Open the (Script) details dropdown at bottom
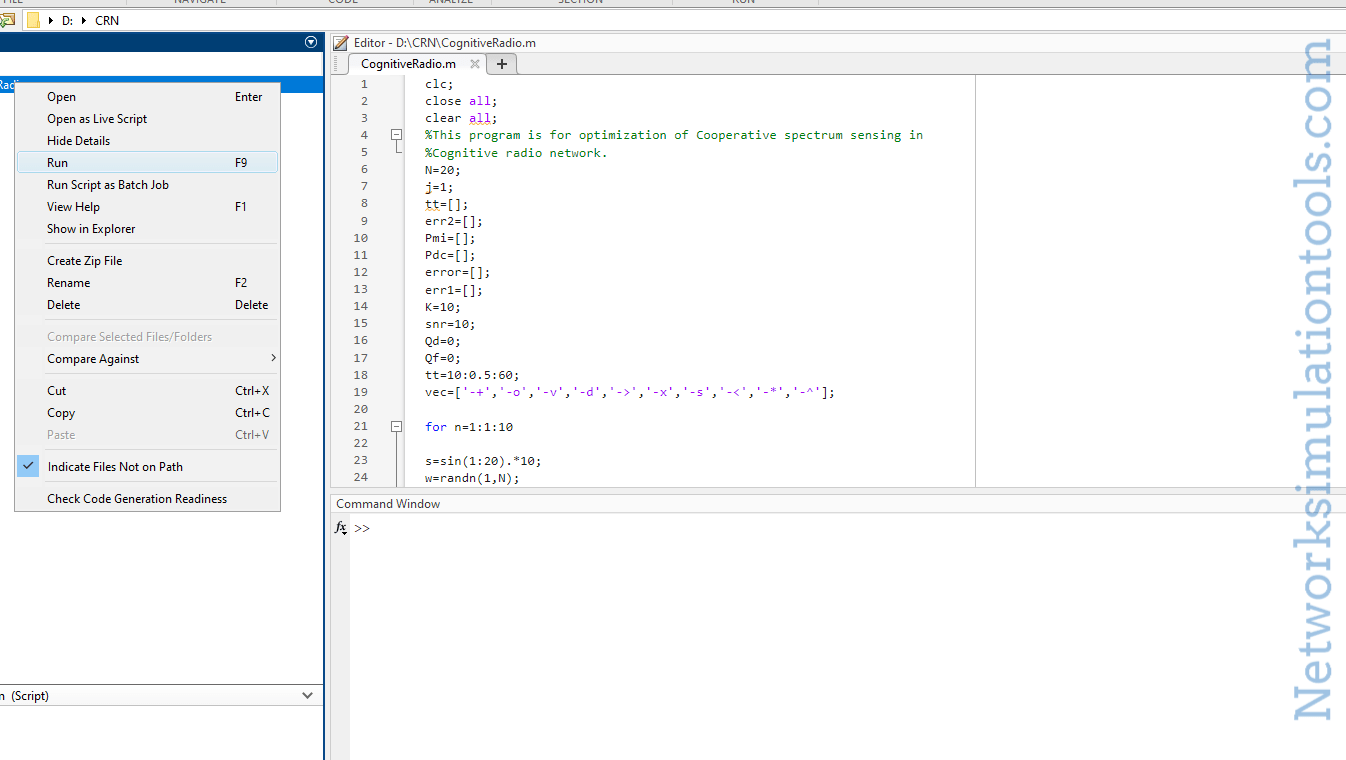Viewport: 1346px width, 760px height. (x=308, y=695)
